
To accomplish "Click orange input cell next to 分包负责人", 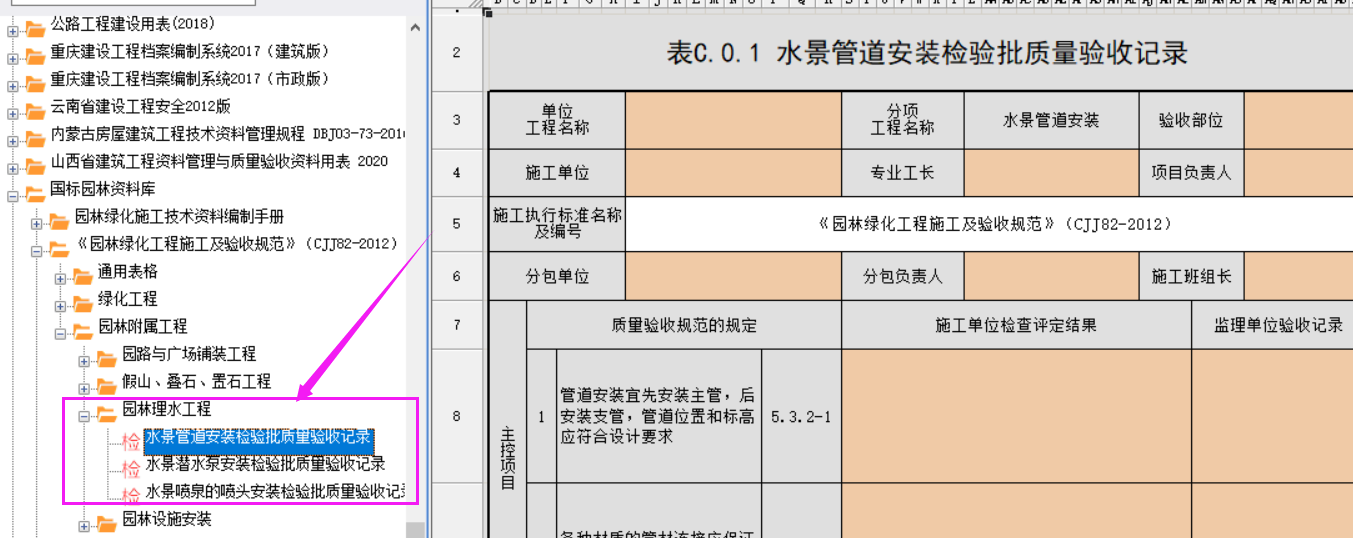I will click(x=1051, y=276).
